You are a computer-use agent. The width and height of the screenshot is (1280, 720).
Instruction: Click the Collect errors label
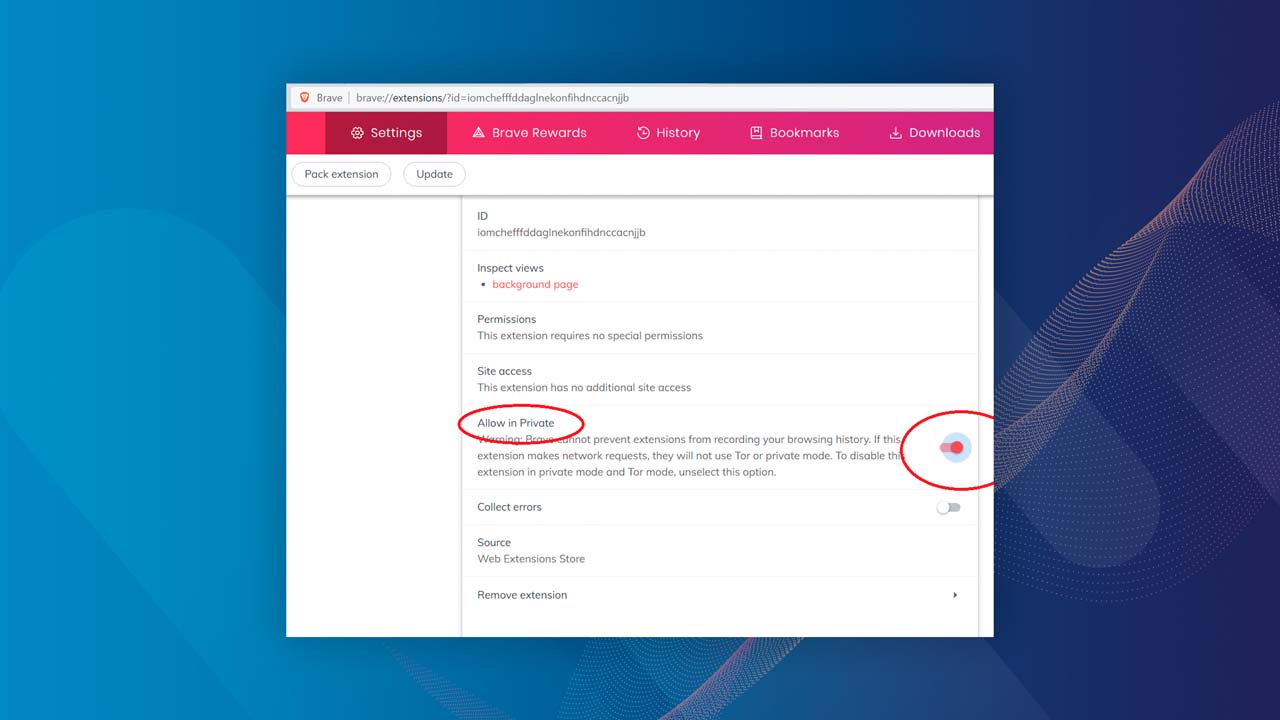click(x=509, y=507)
